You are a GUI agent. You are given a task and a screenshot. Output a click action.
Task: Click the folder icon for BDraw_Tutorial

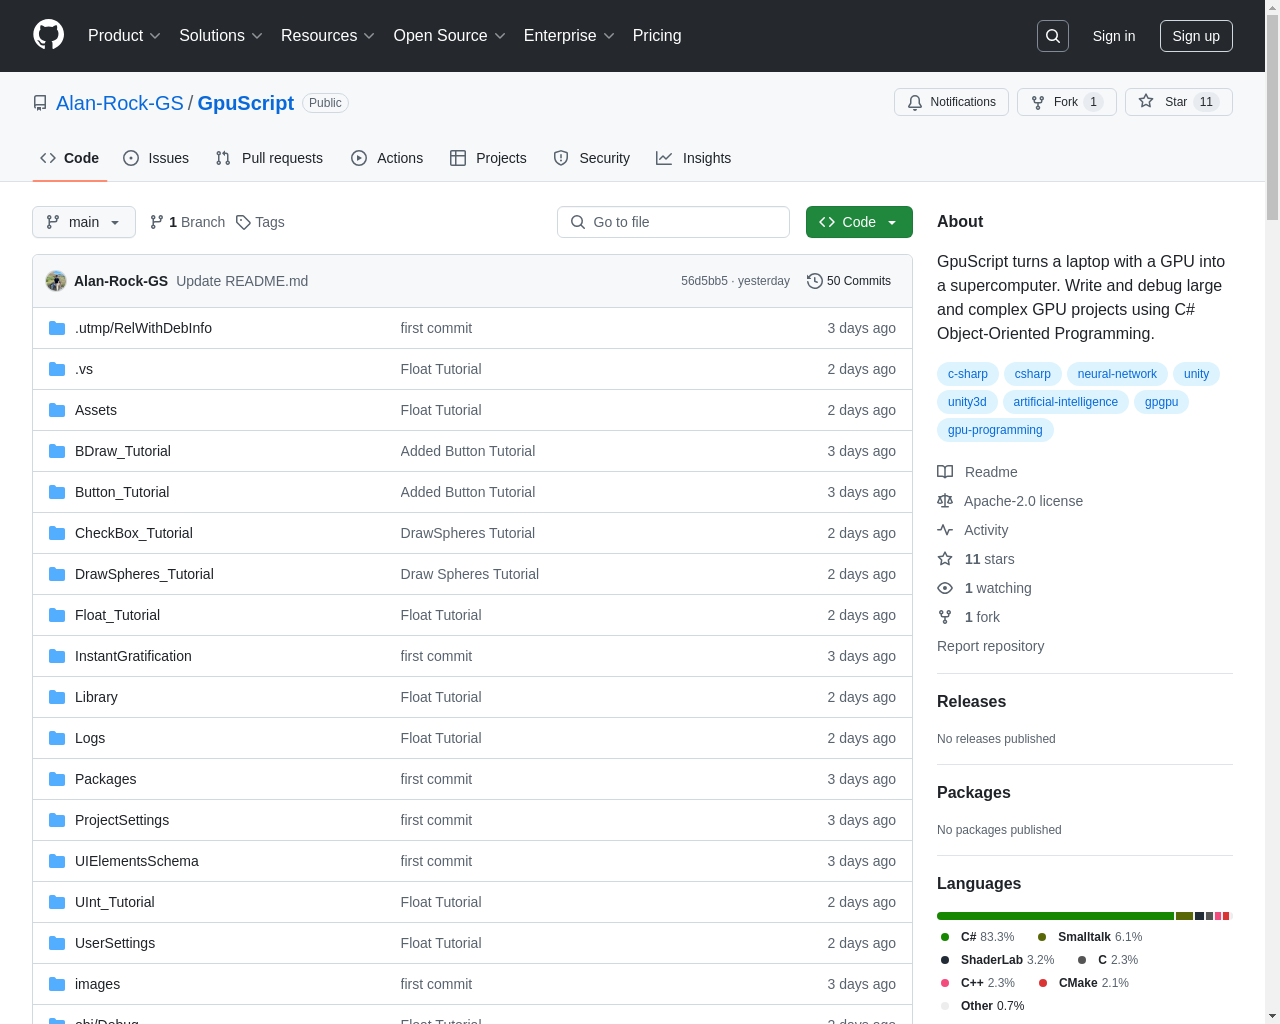point(57,451)
